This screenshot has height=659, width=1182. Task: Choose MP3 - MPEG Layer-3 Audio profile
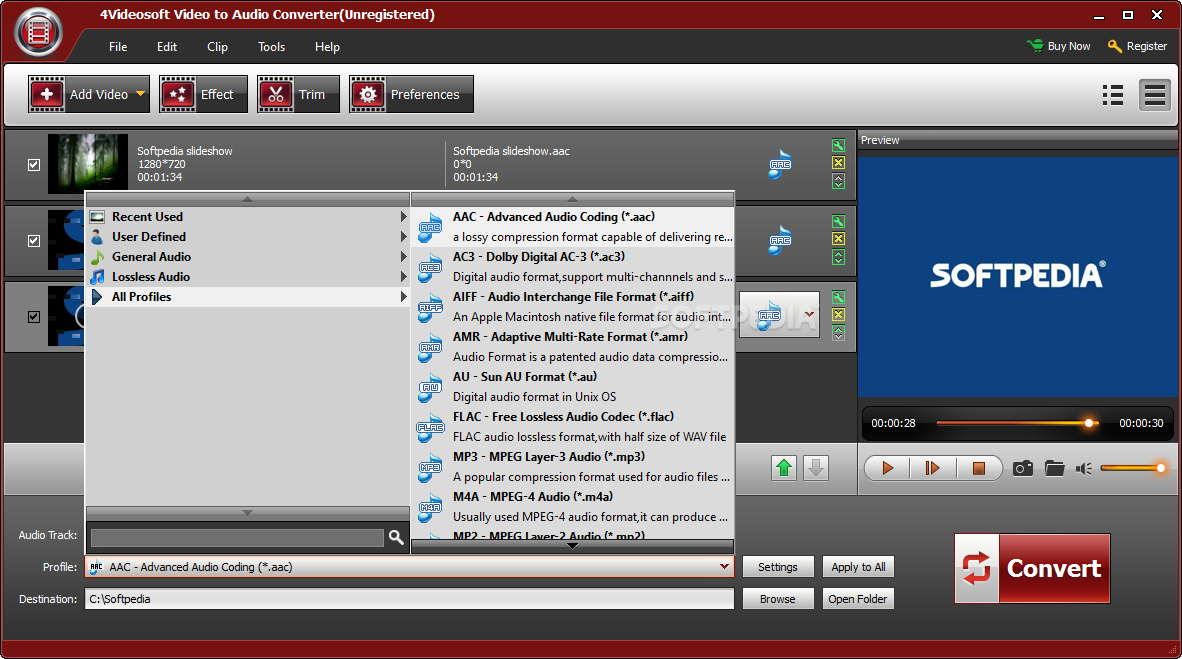[x=573, y=467]
